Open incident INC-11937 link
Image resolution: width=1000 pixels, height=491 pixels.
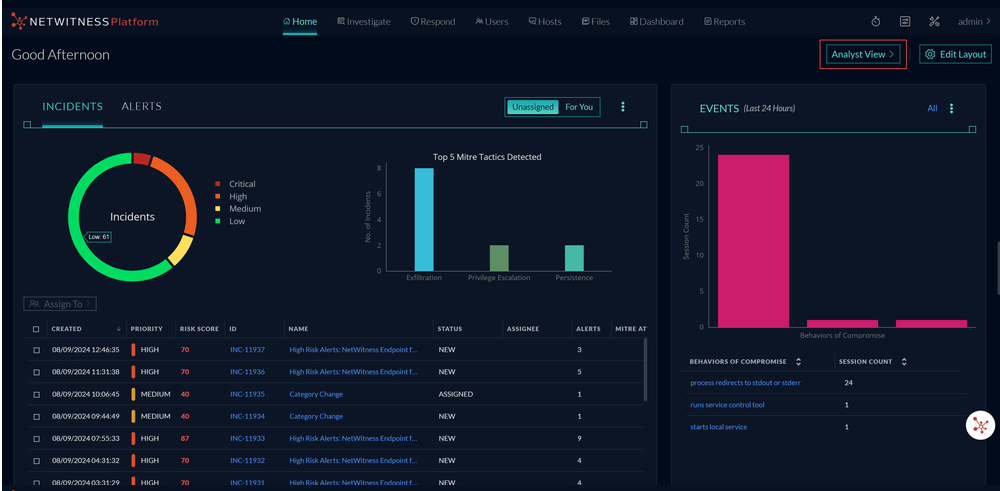pos(247,350)
